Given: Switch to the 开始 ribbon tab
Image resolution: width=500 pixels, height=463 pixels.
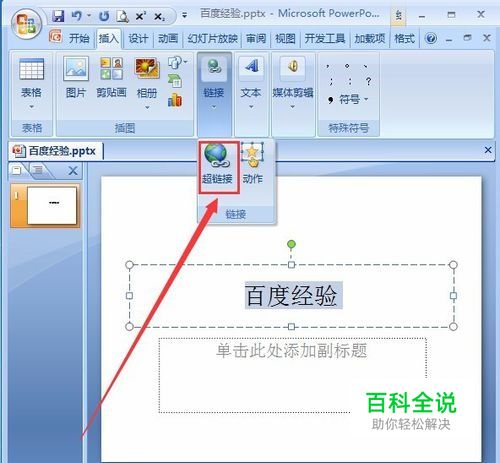Looking at the screenshot, I should pos(79,38).
